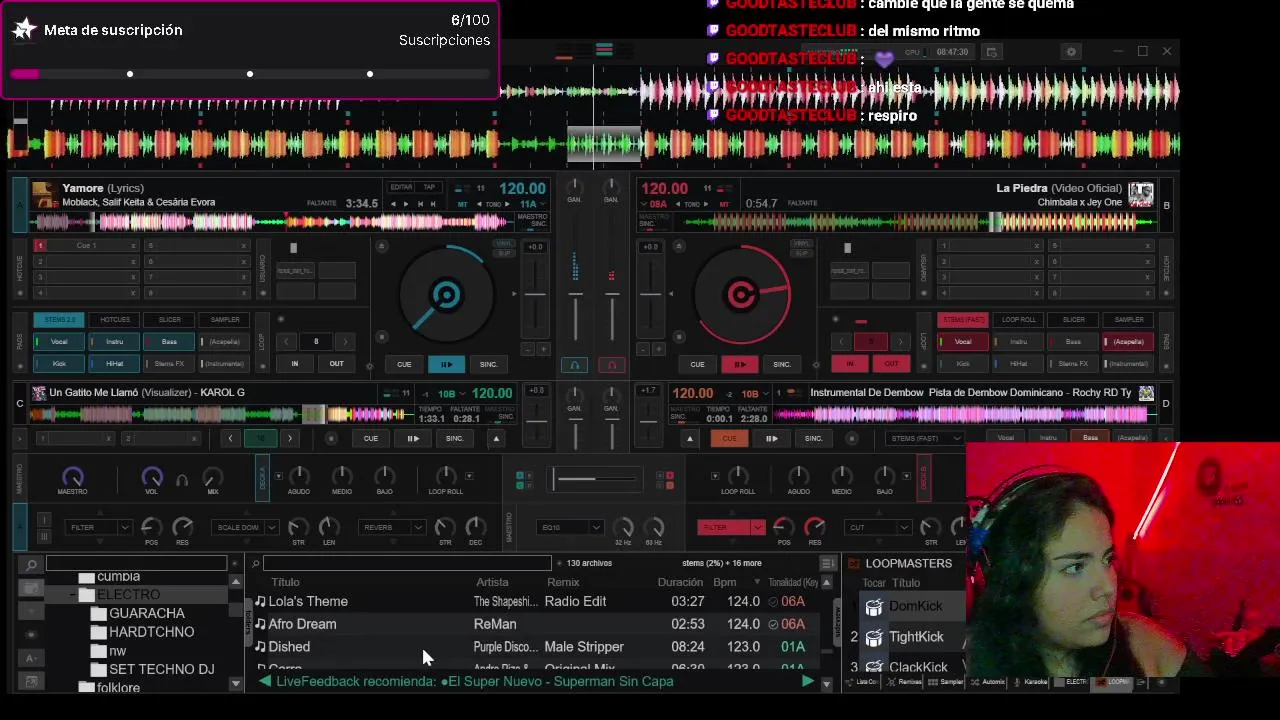Open SAMPLER pad page on deck A

225,320
